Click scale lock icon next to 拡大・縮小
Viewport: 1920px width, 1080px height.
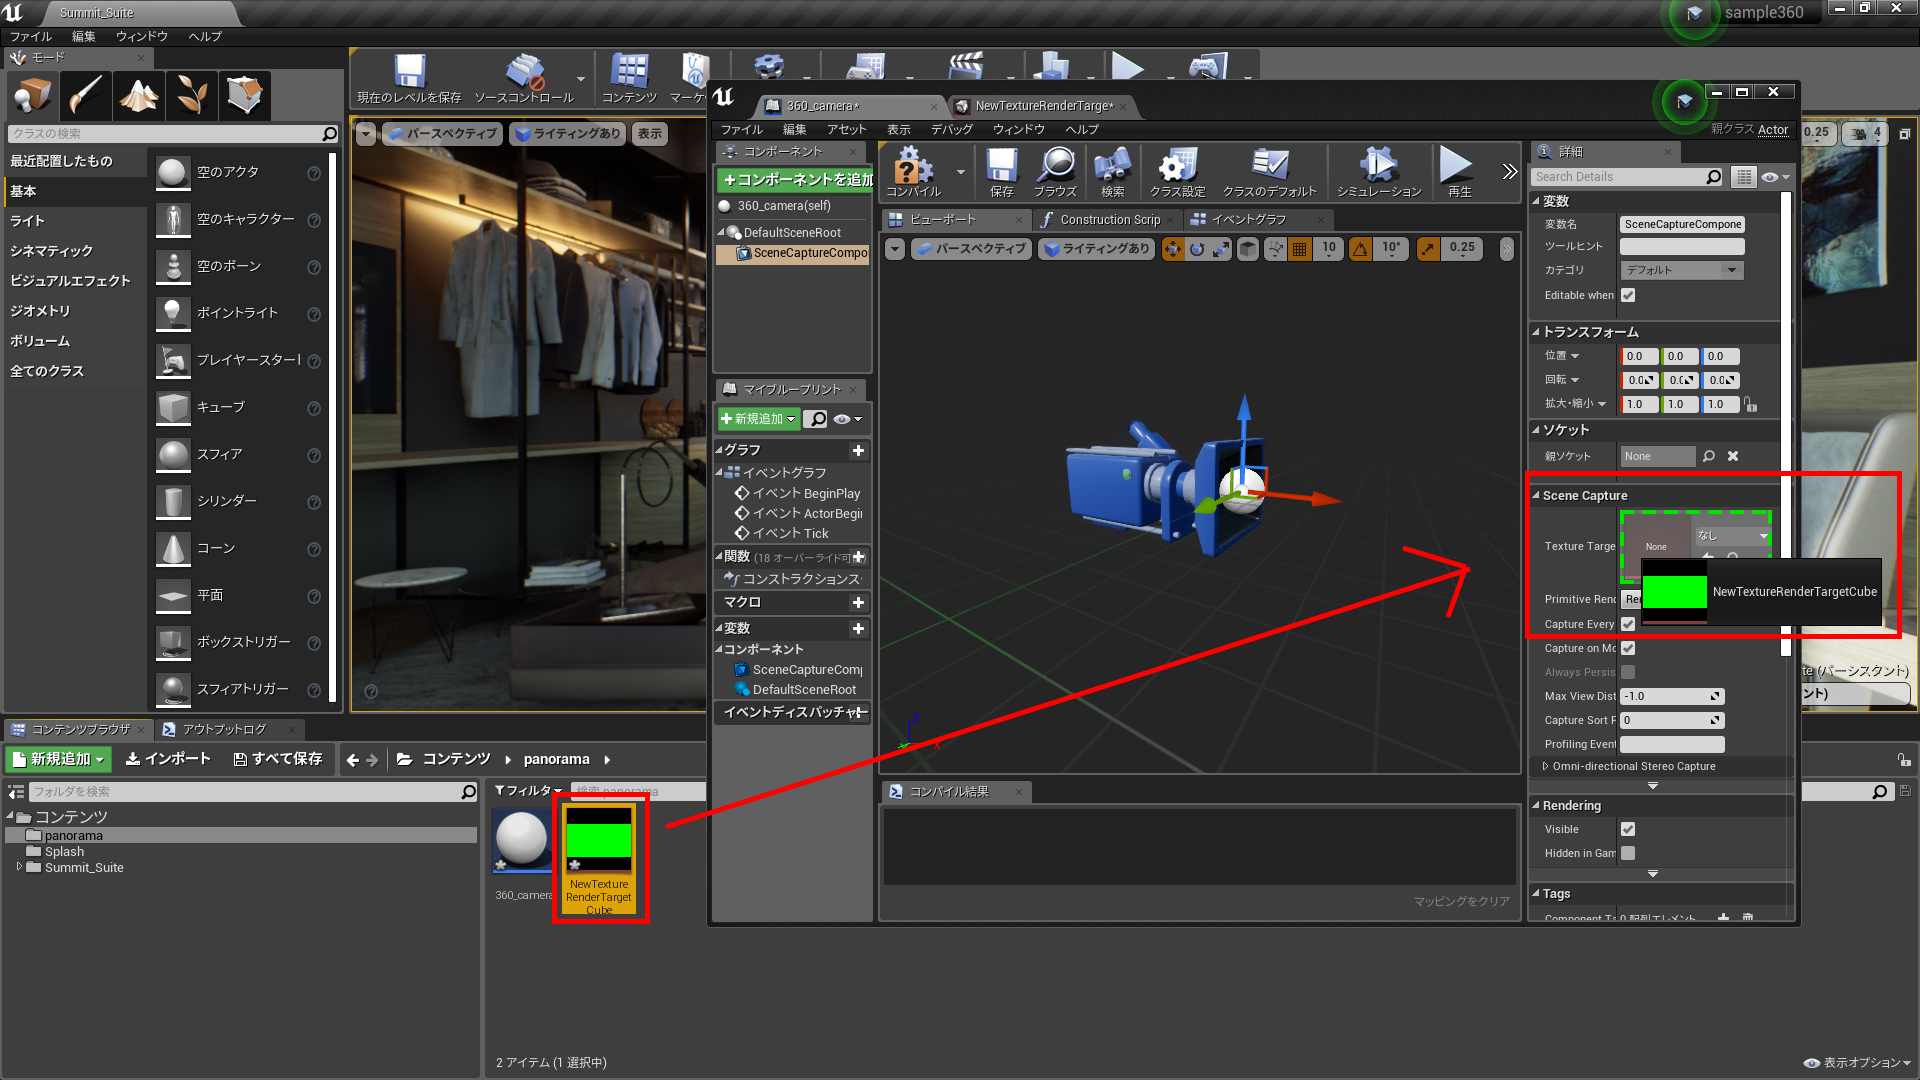1750,404
